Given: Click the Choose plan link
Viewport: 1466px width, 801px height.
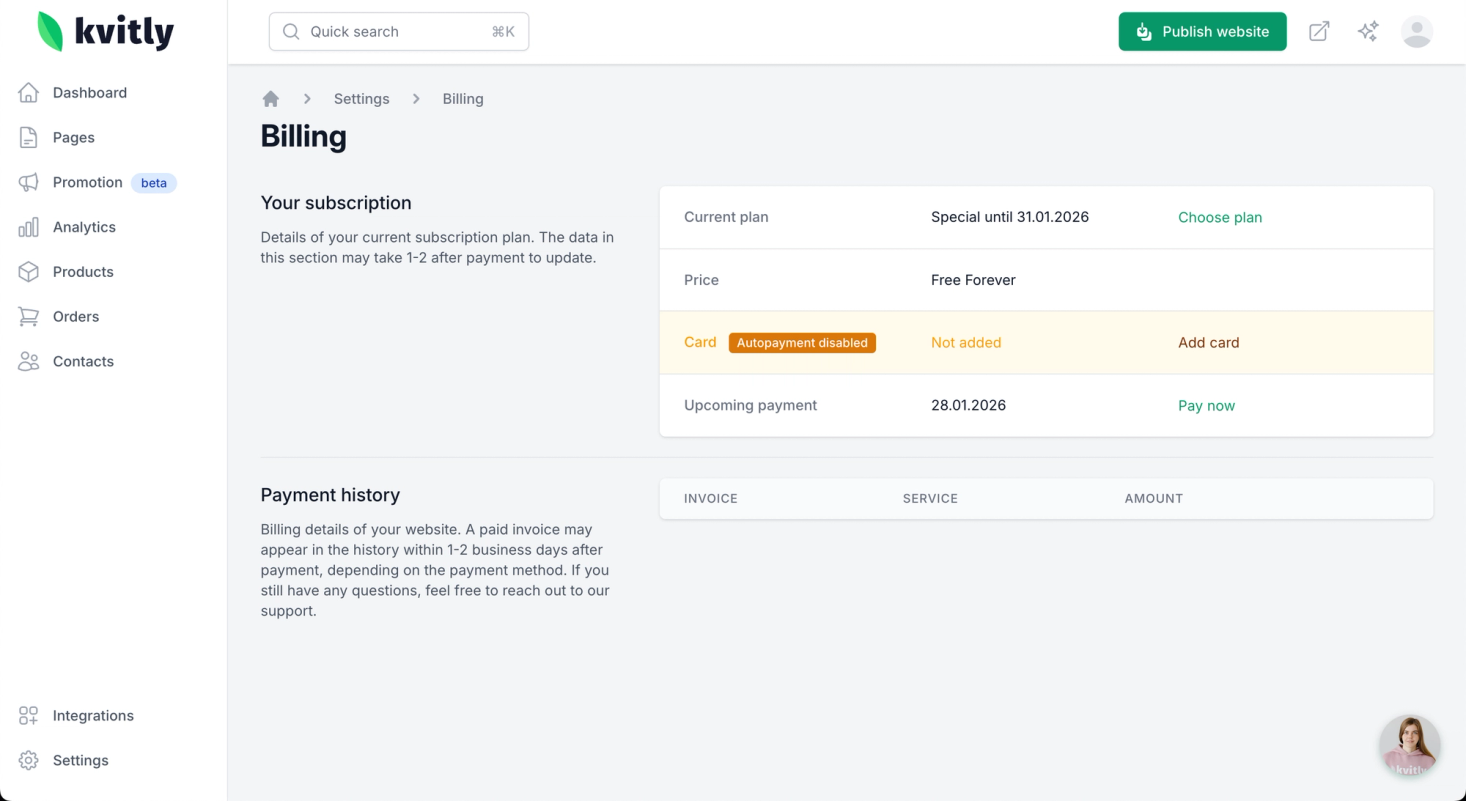Looking at the screenshot, I should (1220, 218).
